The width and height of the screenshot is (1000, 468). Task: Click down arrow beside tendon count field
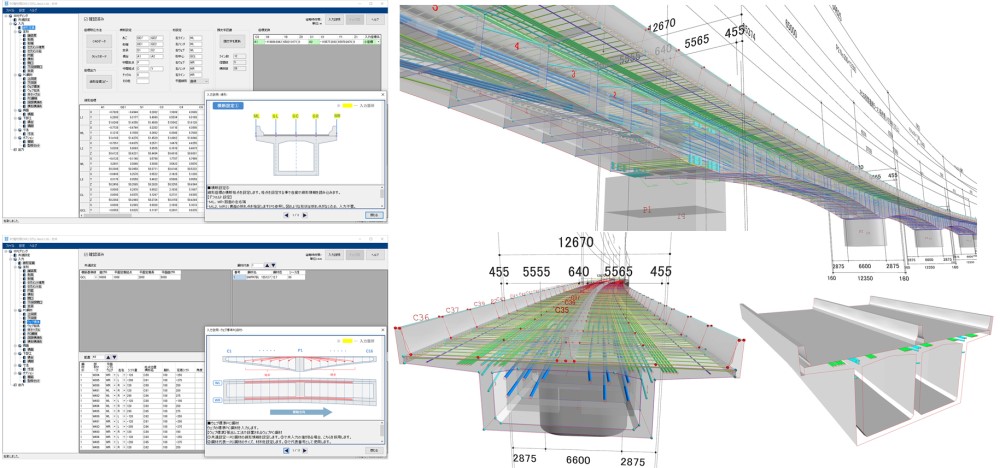274,265
